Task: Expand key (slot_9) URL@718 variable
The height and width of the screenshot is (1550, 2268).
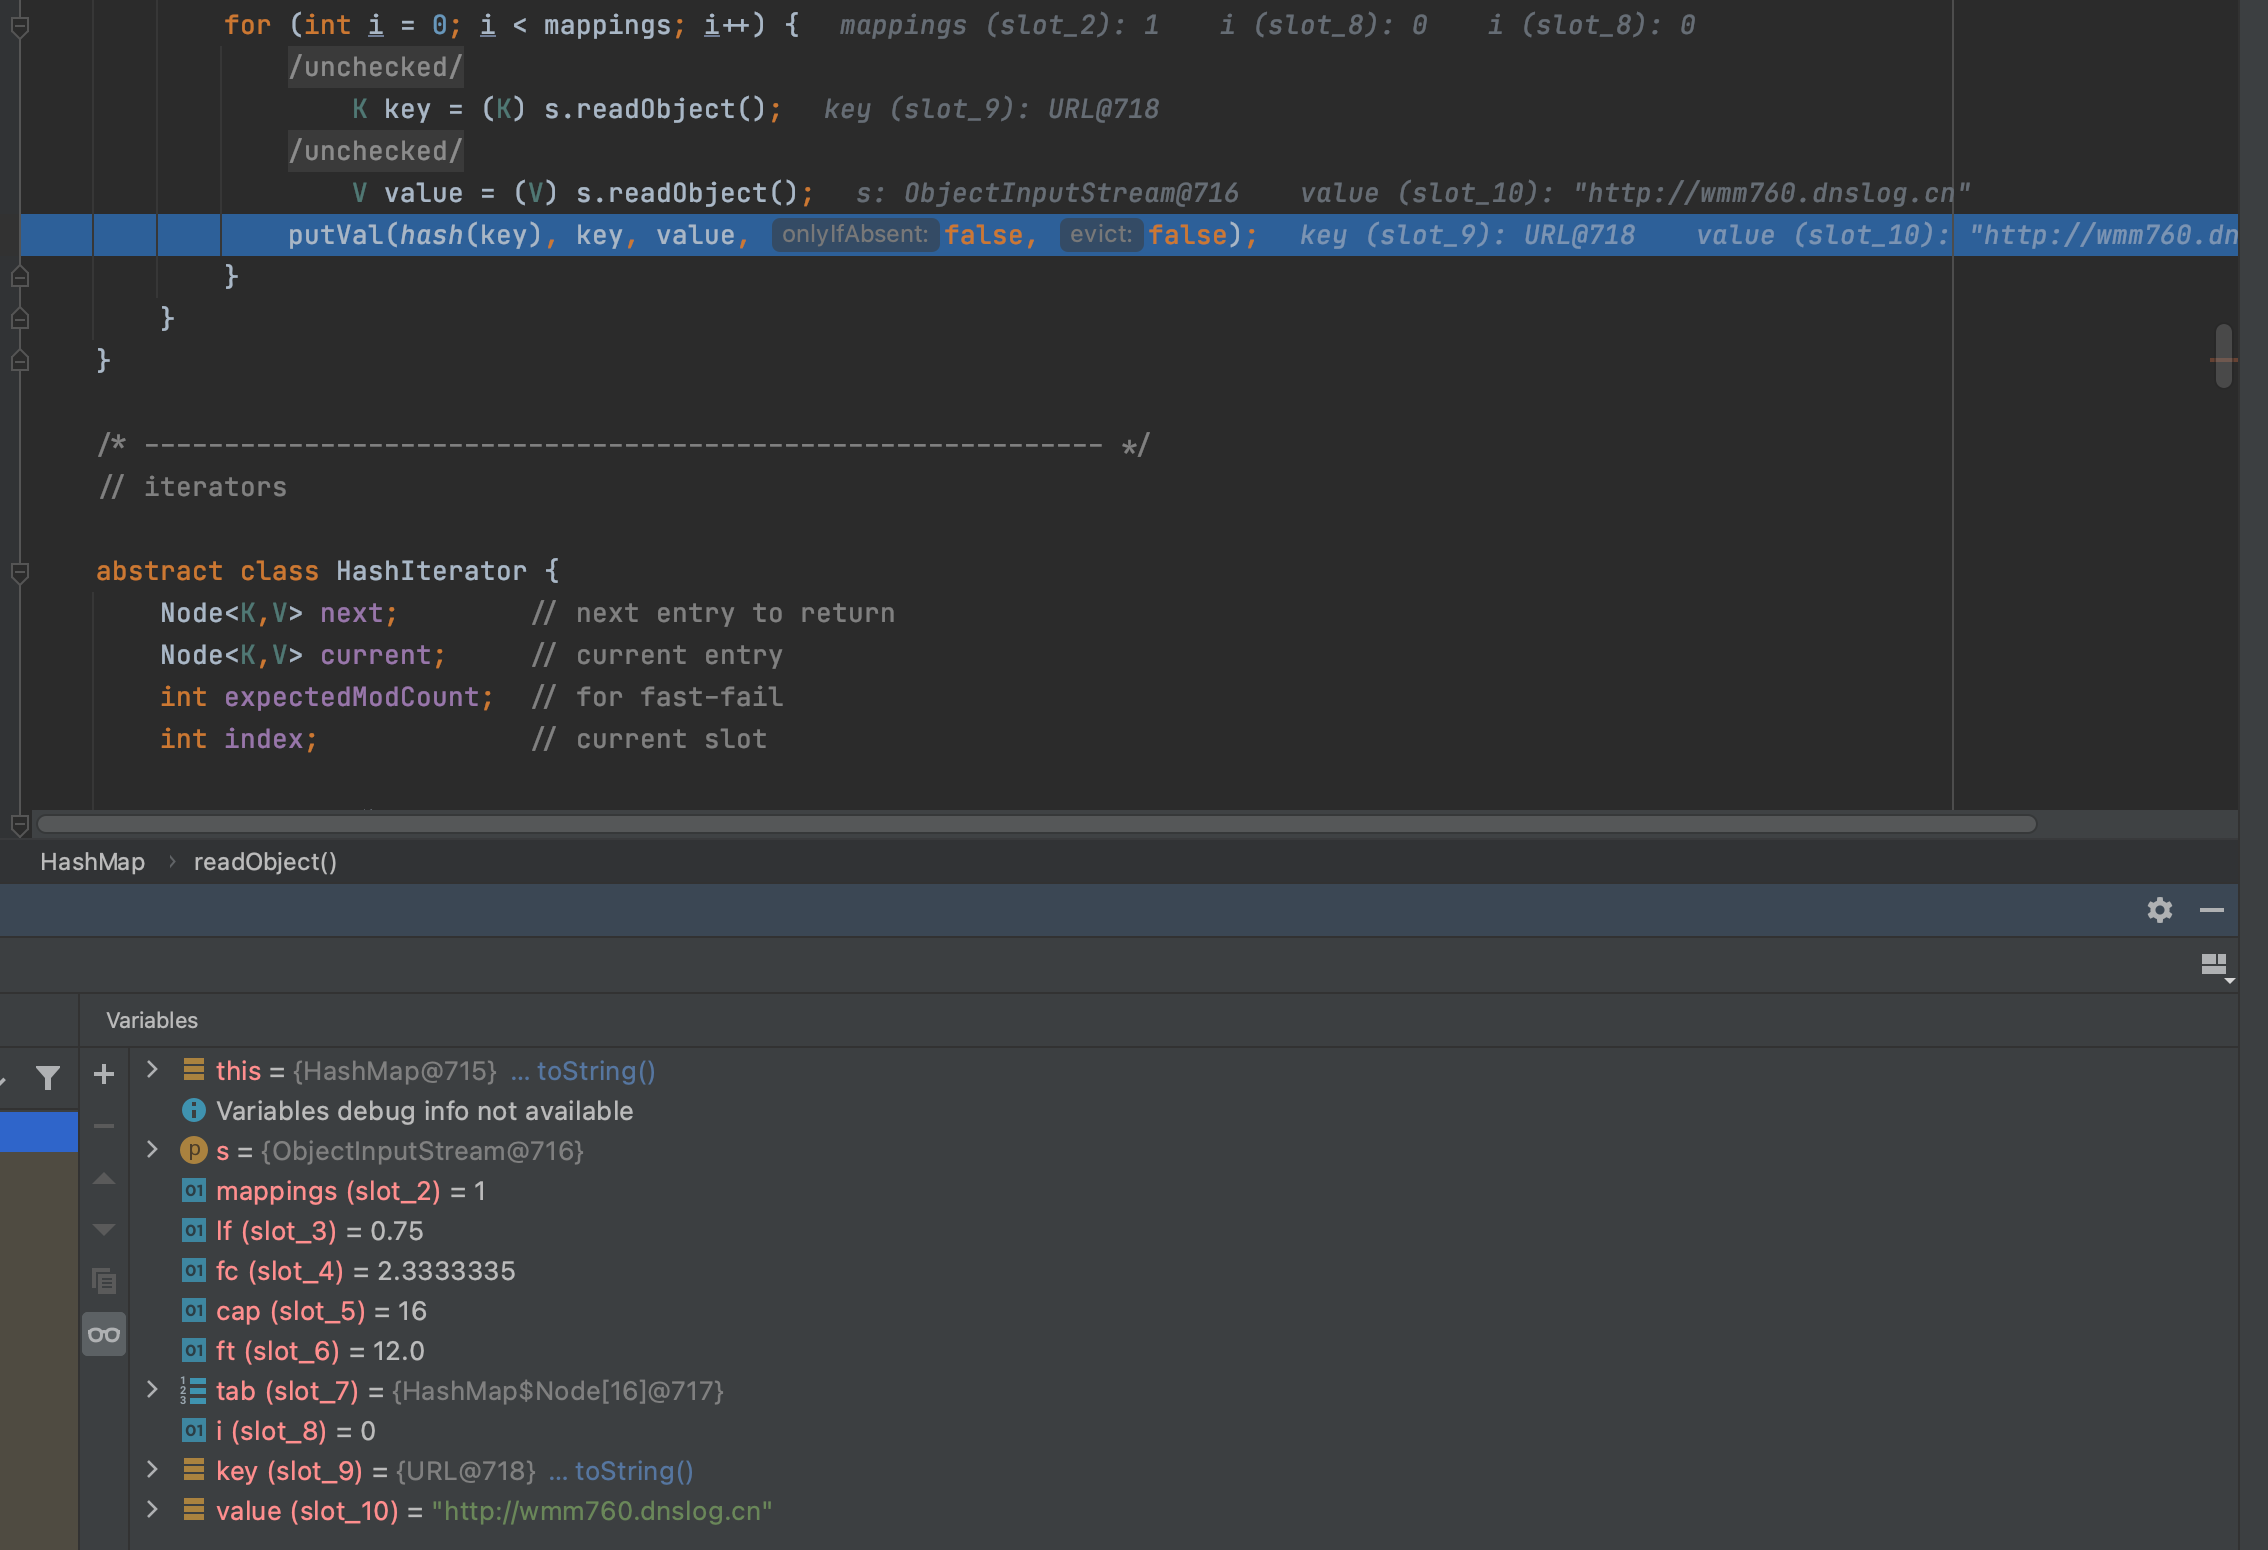Action: (x=152, y=1470)
